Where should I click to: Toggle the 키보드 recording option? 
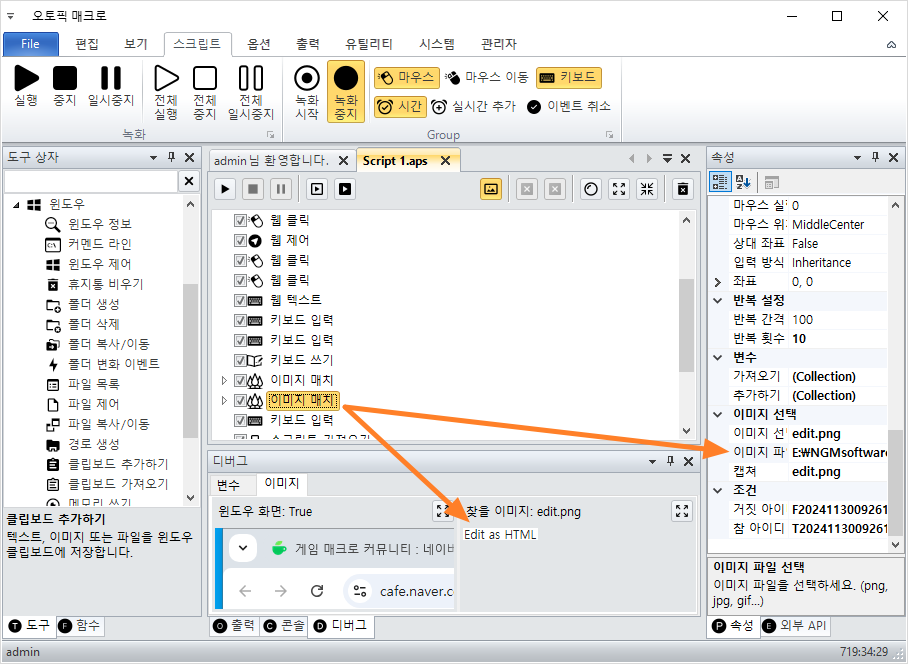(569, 77)
